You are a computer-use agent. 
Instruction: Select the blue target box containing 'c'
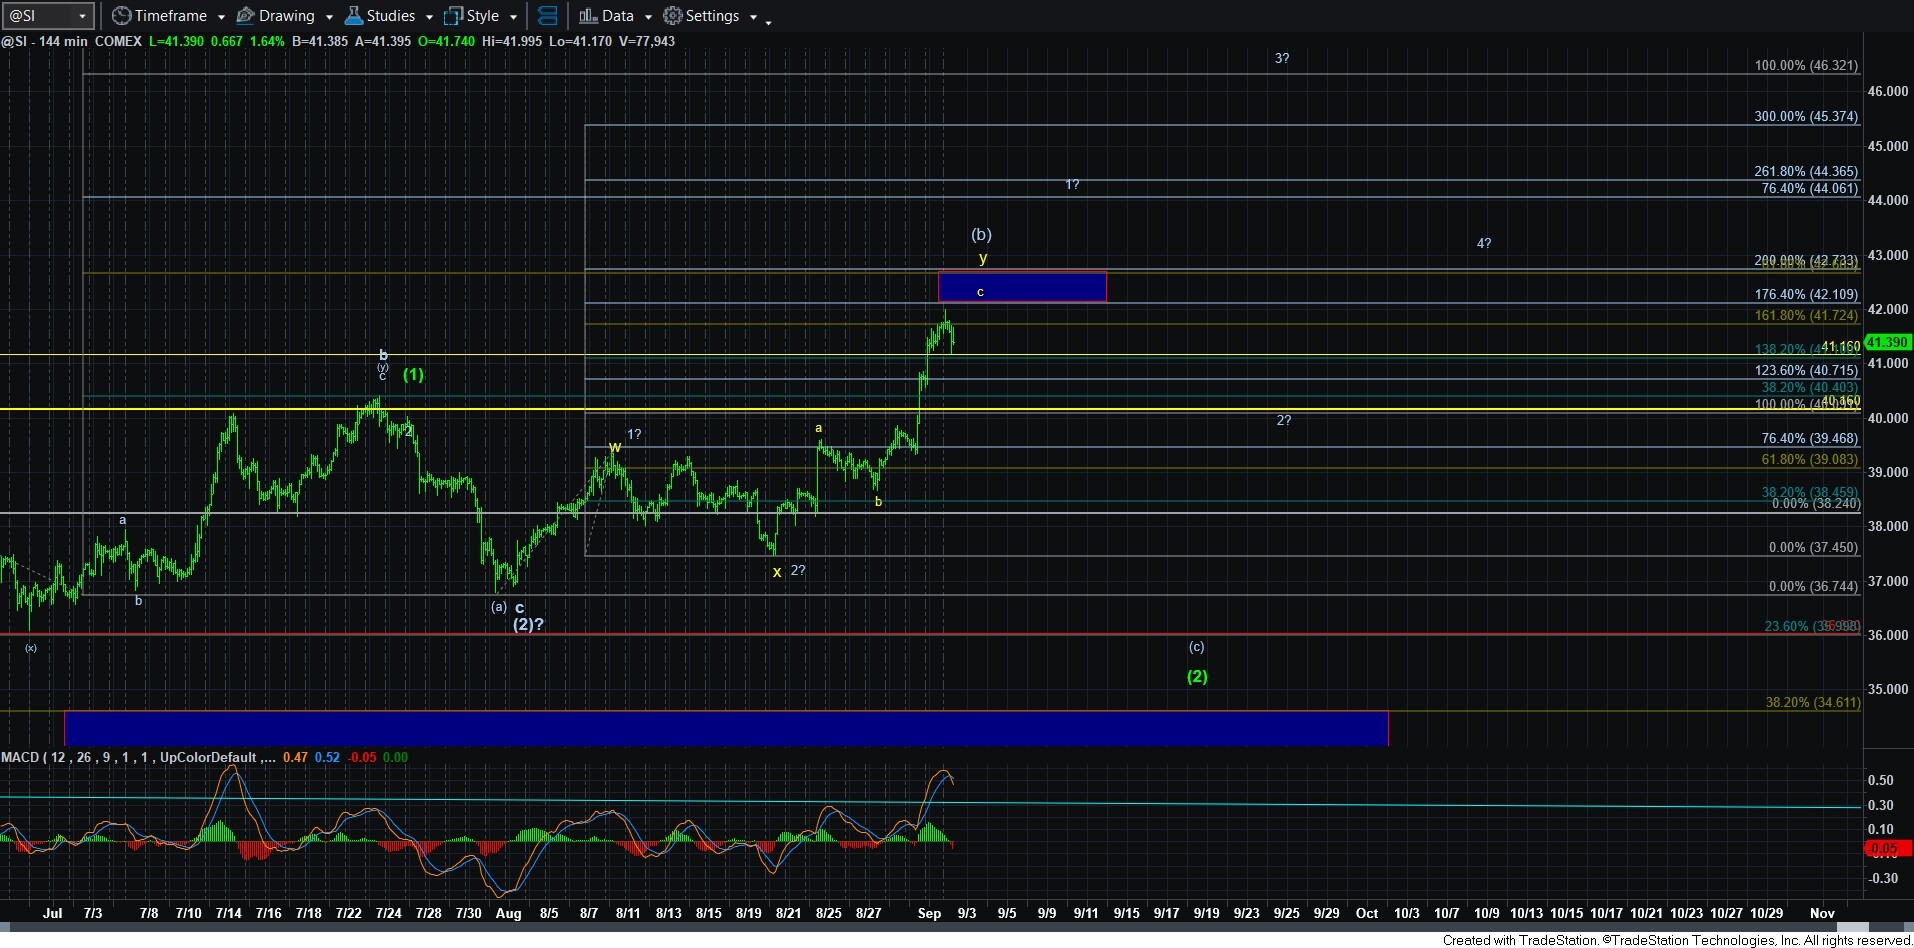coord(1022,287)
